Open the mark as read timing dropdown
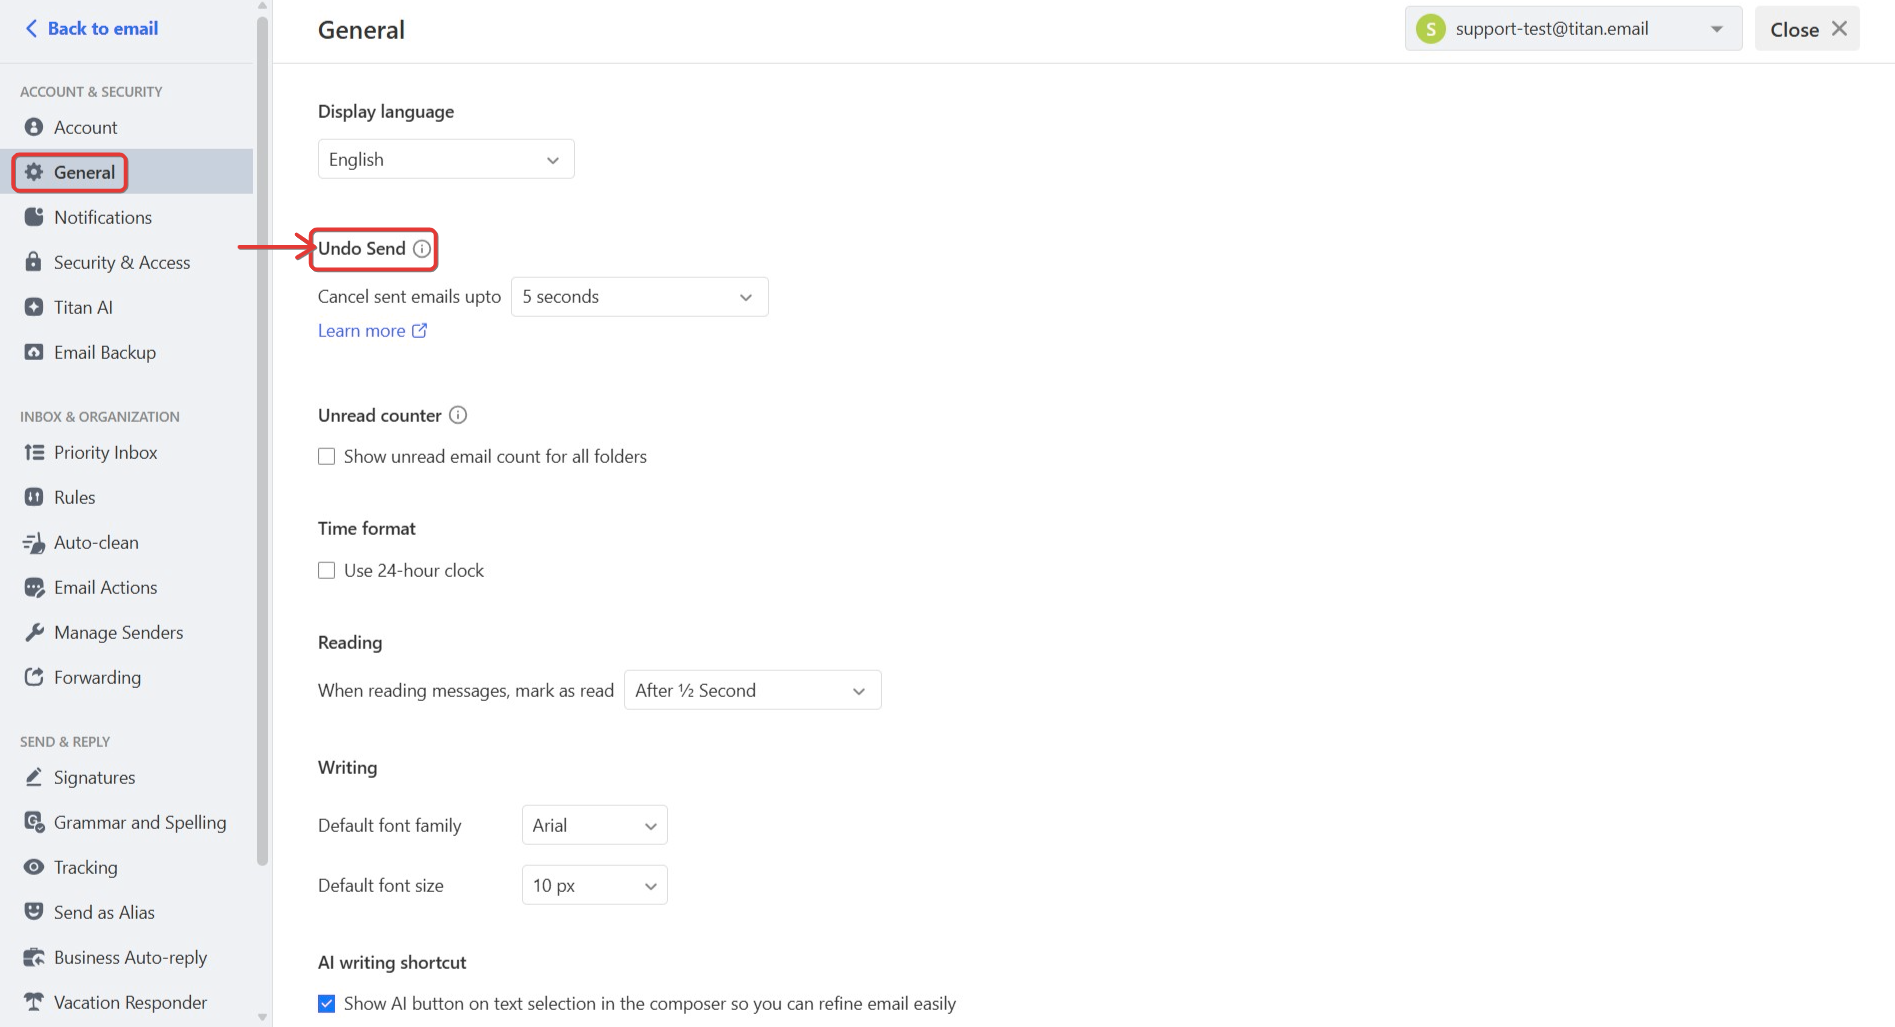The height and width of the screenshot is (1027, 1895). (753, 690)
